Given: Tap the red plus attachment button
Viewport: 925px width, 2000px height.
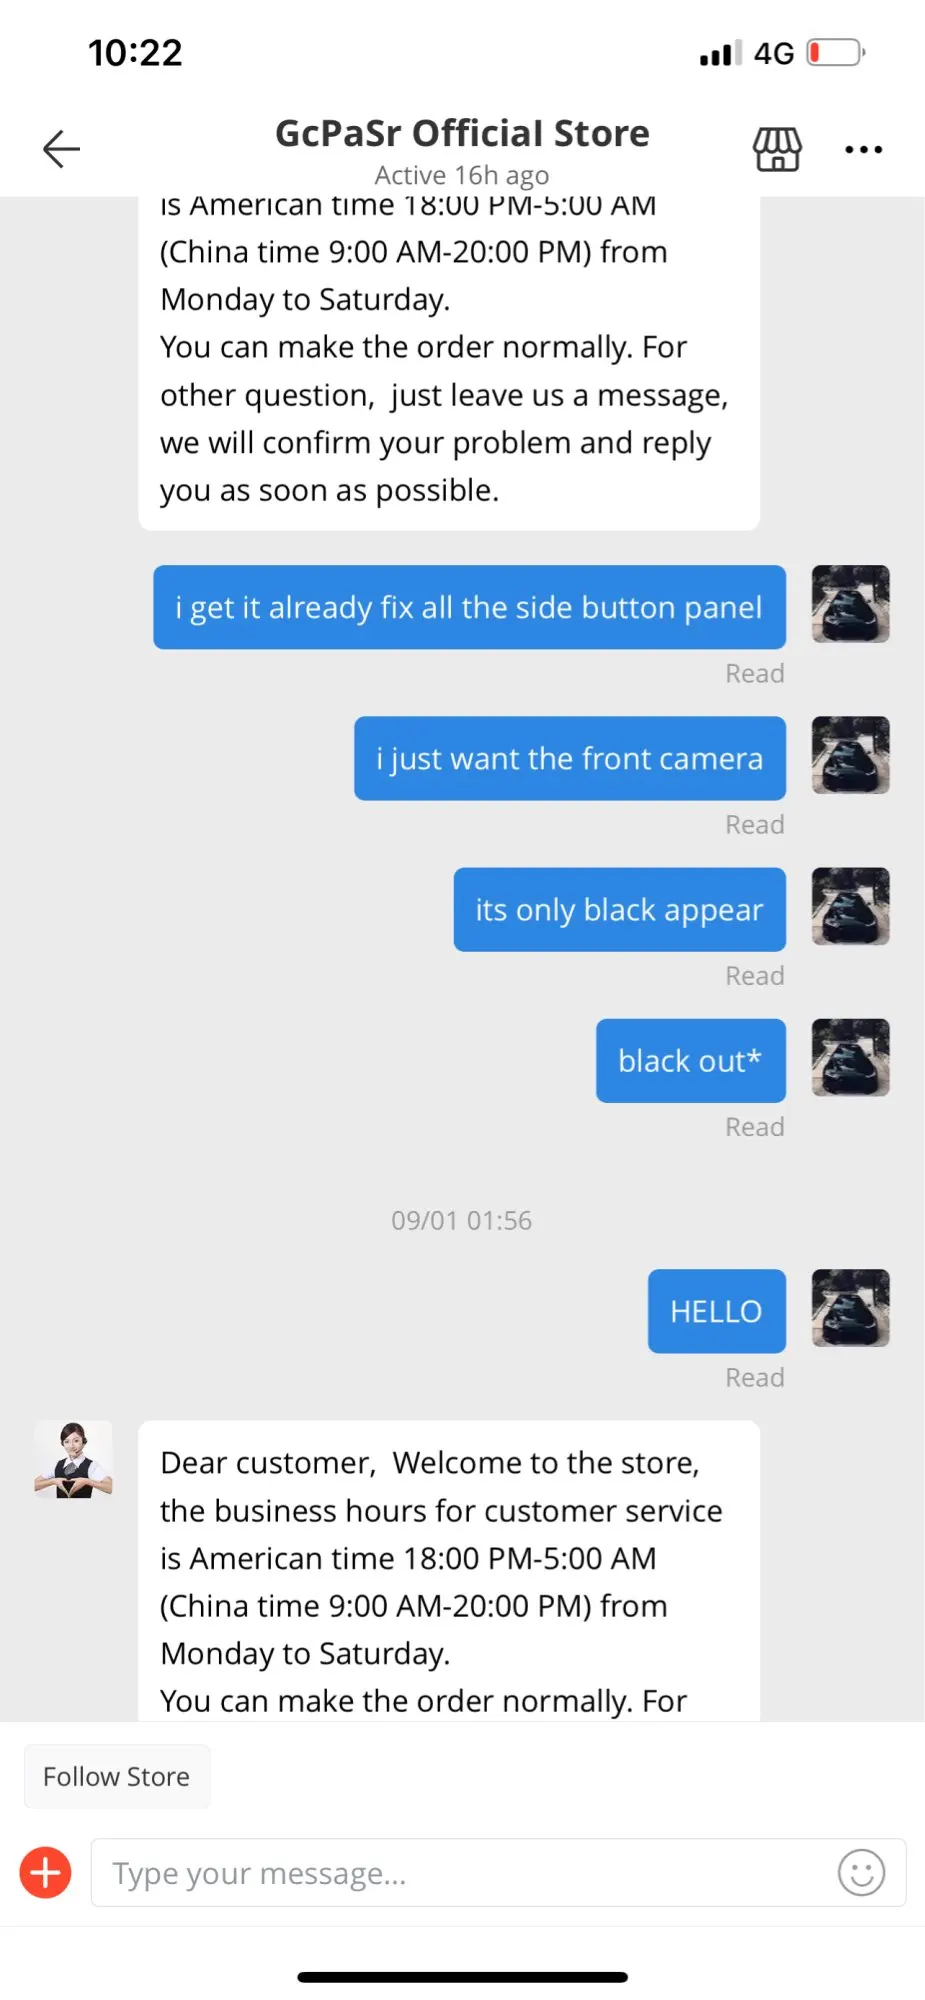Looking at the screenshot, I should (x=46, y=1872).
